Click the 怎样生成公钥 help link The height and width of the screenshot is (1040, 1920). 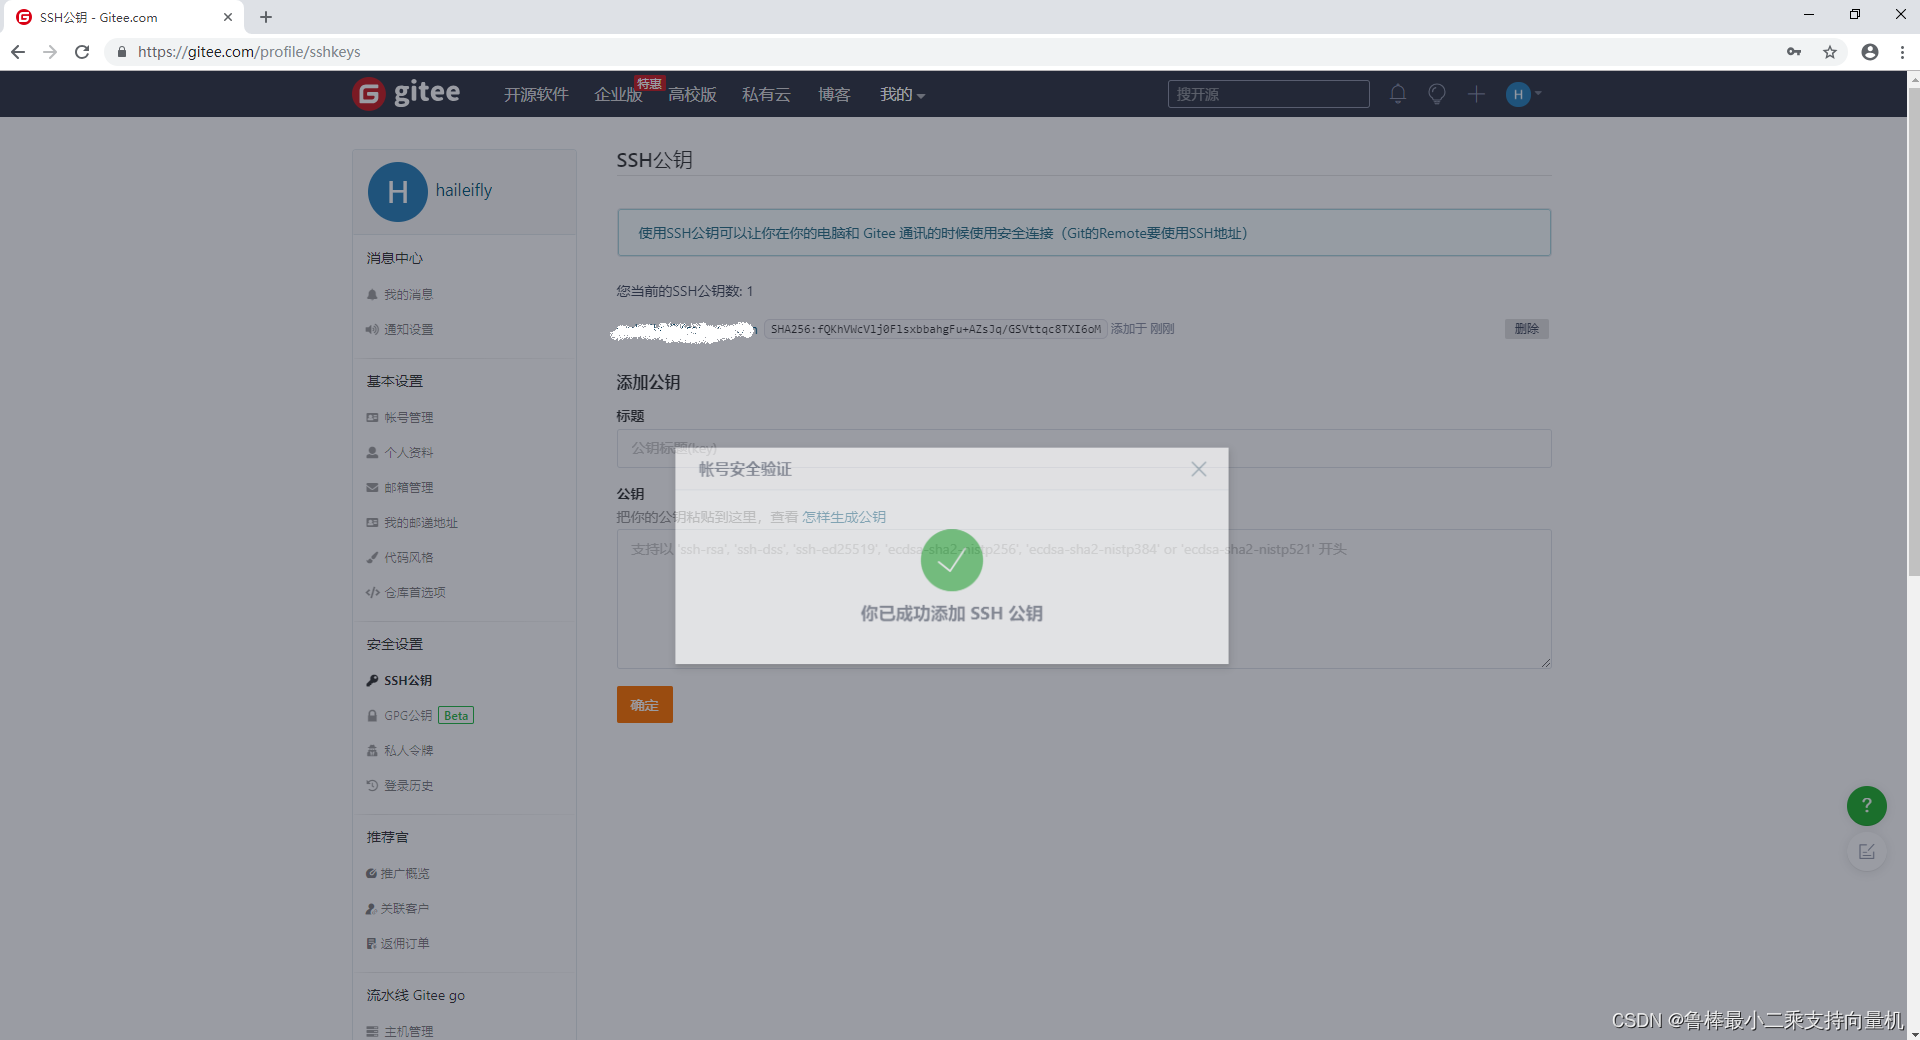point(844,517)
